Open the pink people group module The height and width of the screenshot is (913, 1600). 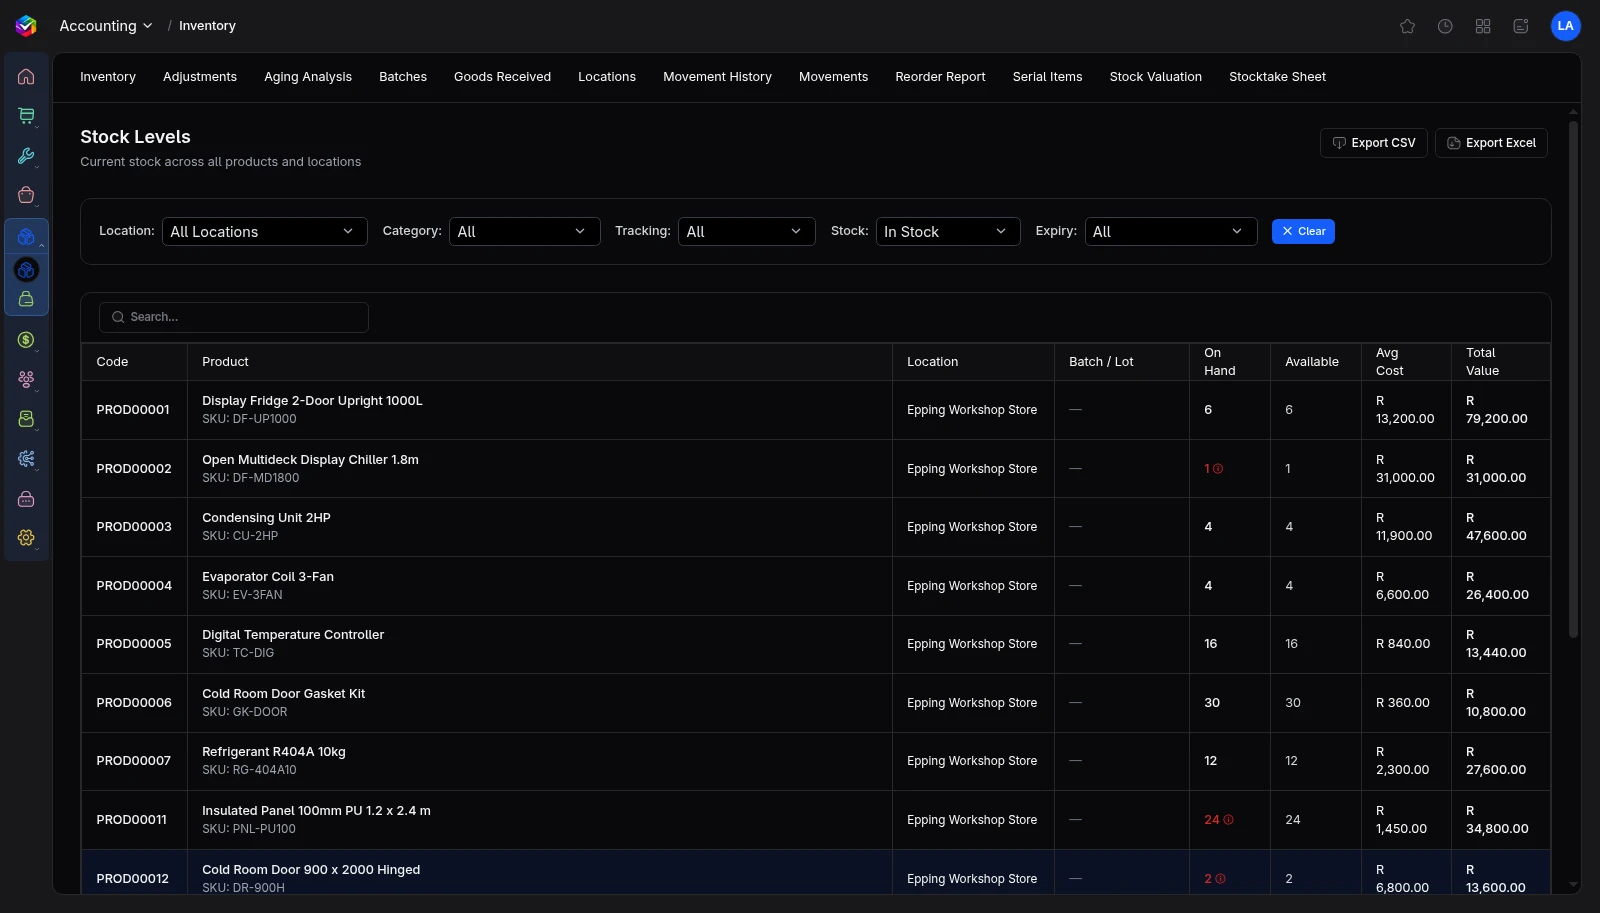[x=26, y=379]
